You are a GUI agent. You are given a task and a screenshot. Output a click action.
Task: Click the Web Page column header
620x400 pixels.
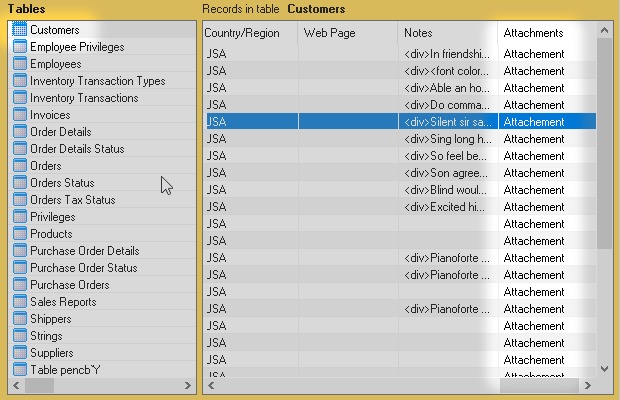coord(329,33)
